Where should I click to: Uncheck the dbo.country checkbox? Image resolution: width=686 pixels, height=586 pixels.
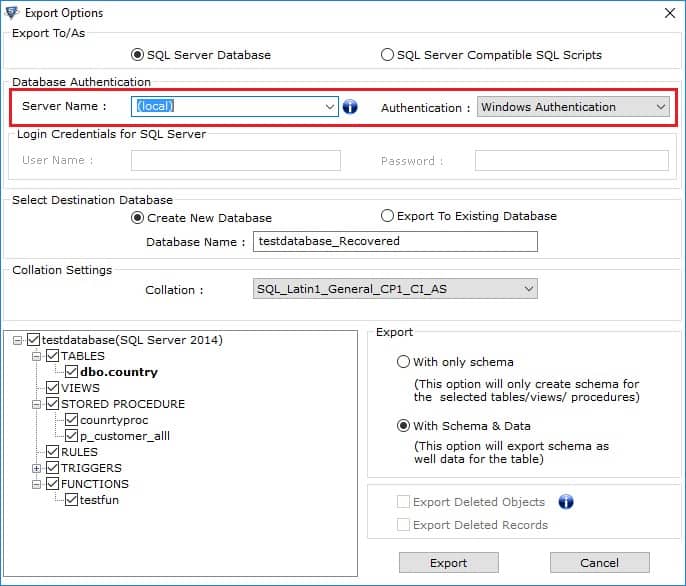[x=71, y=372]
